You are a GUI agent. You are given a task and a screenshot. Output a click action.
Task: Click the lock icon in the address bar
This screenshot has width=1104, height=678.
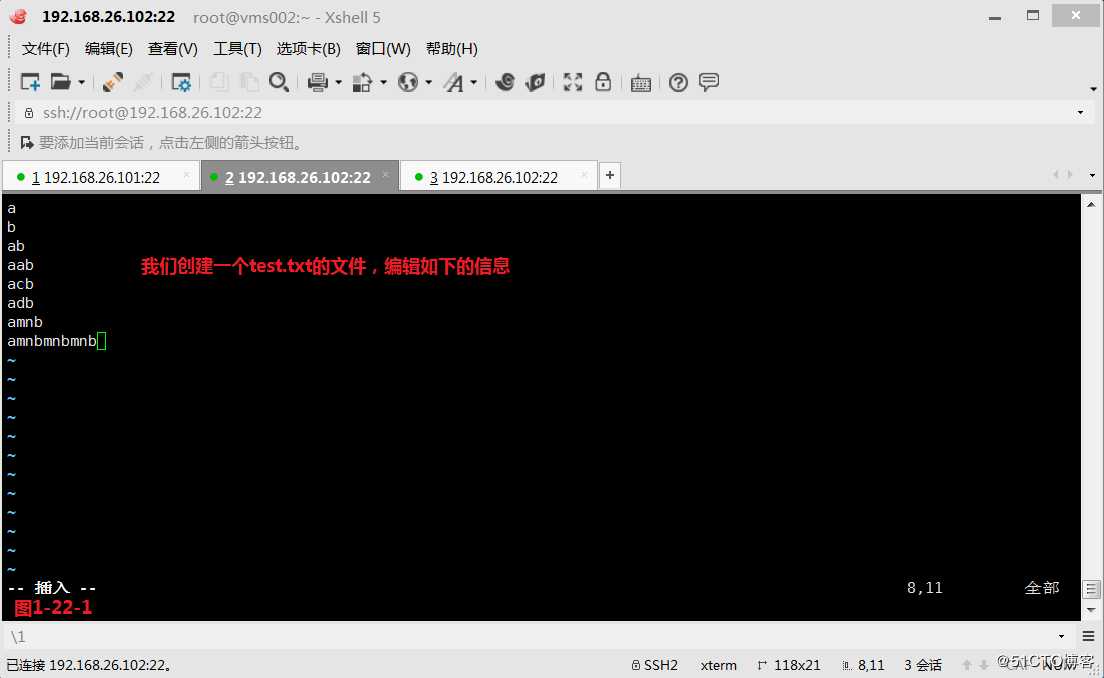click(x=29, y=113)
